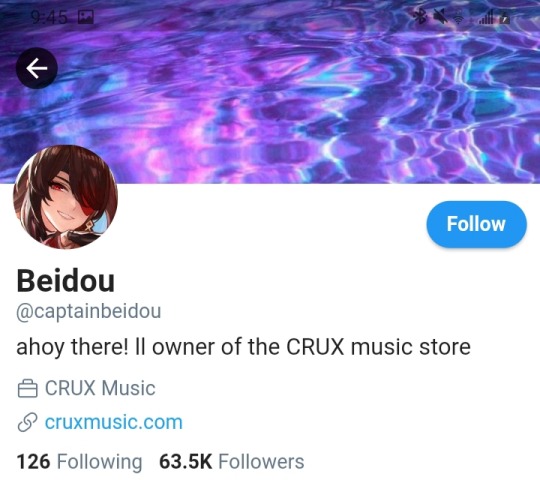View the 126 Following list
The width and height of the screenshot is (540, 480).
click(x=79, y=462)
